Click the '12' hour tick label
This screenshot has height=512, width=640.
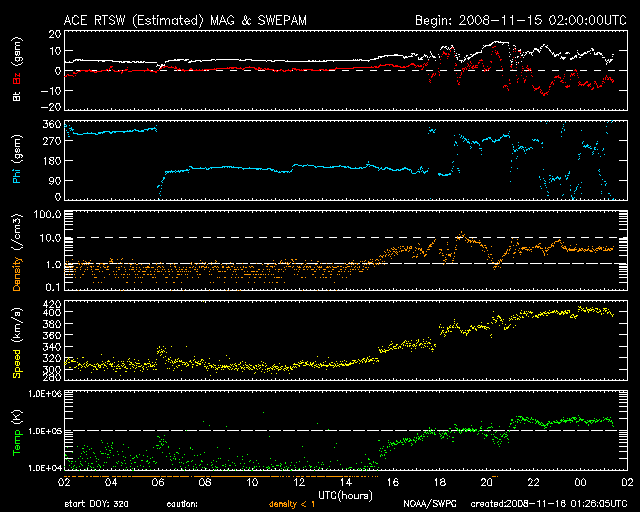[299, 482]
